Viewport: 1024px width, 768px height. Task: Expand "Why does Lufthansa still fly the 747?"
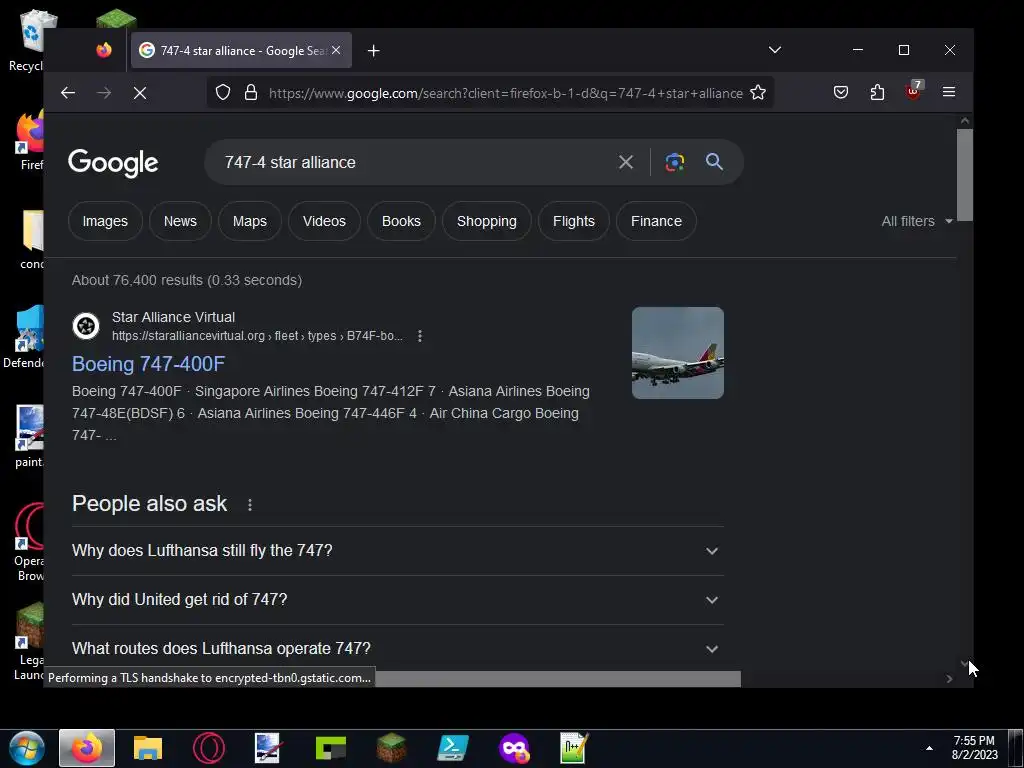(x=398, y=551)
